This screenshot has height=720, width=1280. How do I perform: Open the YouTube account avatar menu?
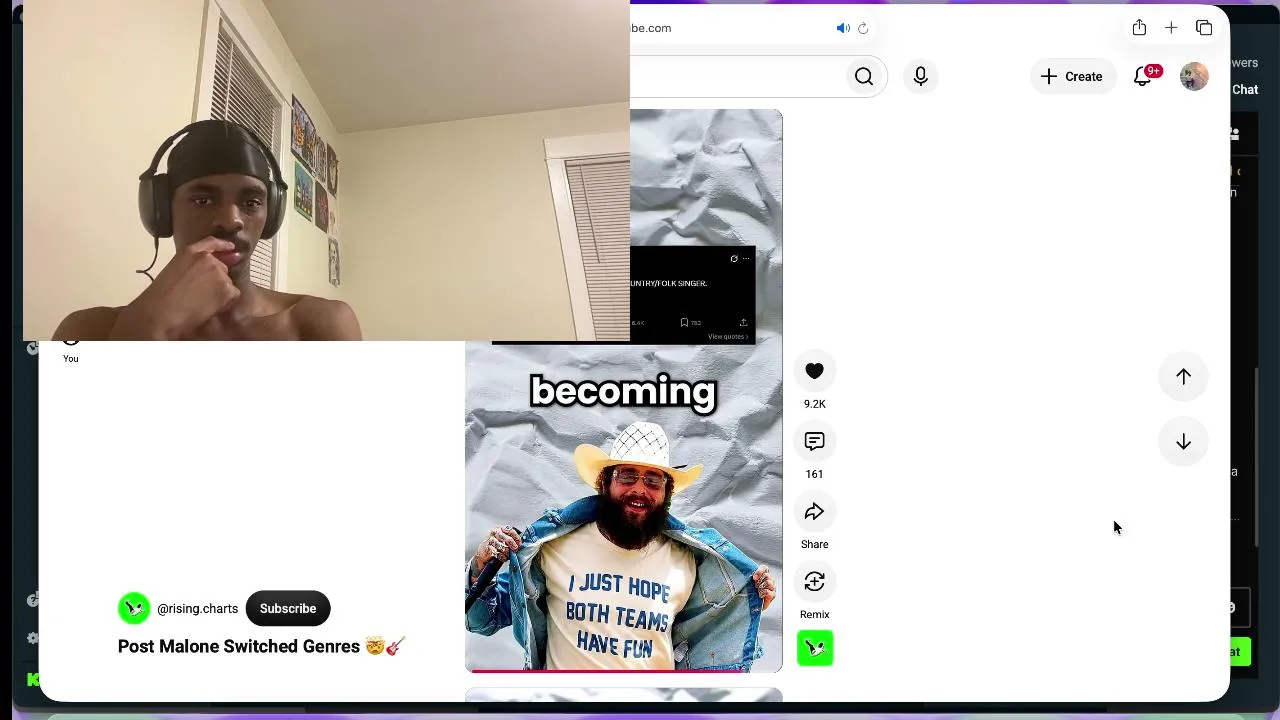(1194, 76)
